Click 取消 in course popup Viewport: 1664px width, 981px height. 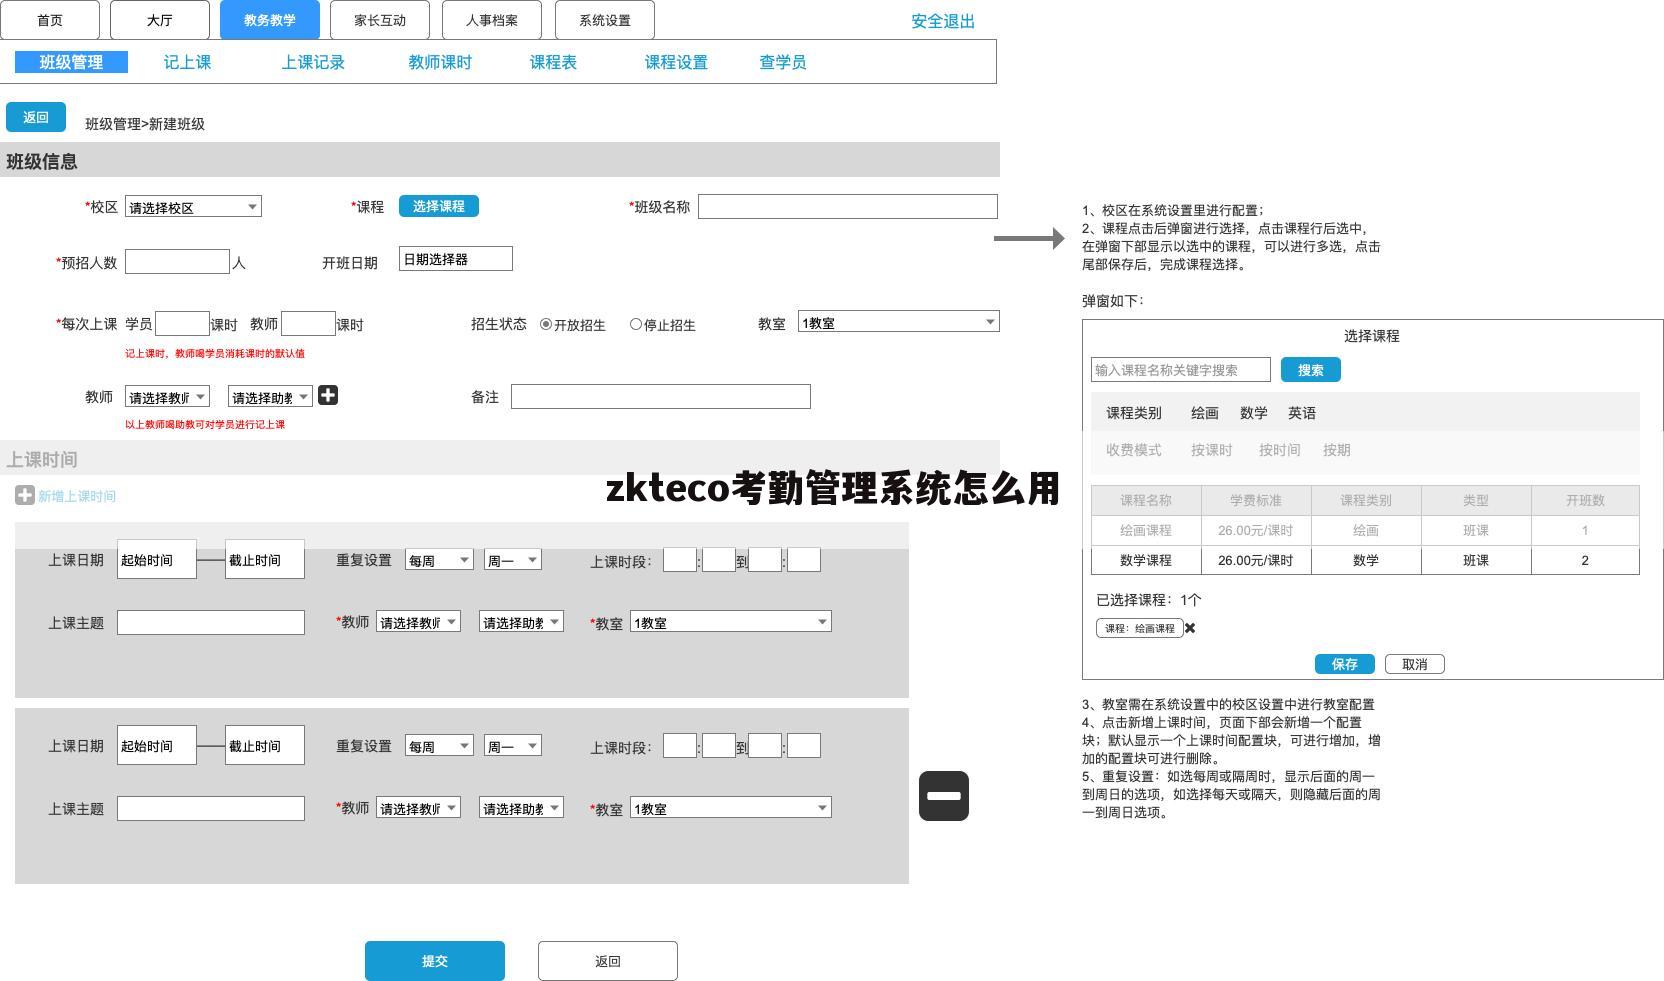coord(1415,664)
